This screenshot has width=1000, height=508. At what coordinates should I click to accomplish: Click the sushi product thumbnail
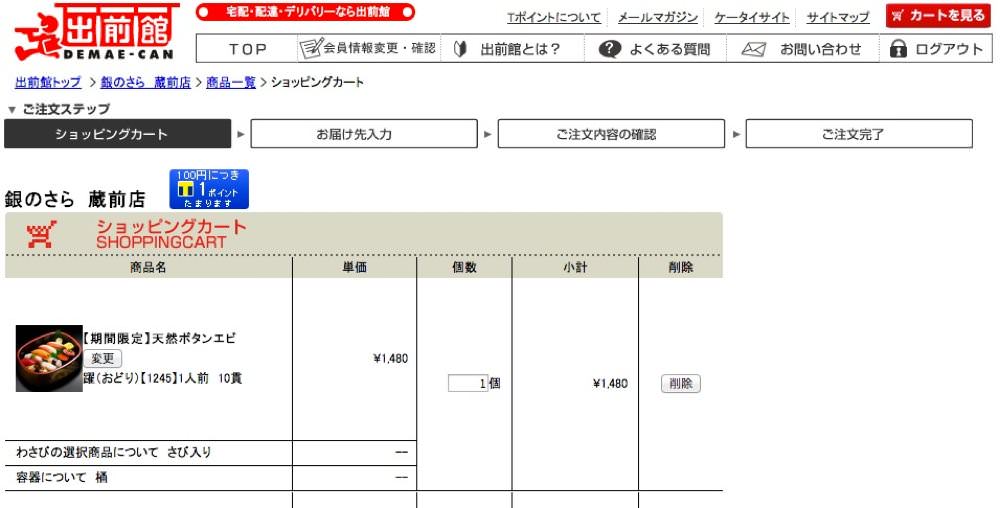click(49, 358)
